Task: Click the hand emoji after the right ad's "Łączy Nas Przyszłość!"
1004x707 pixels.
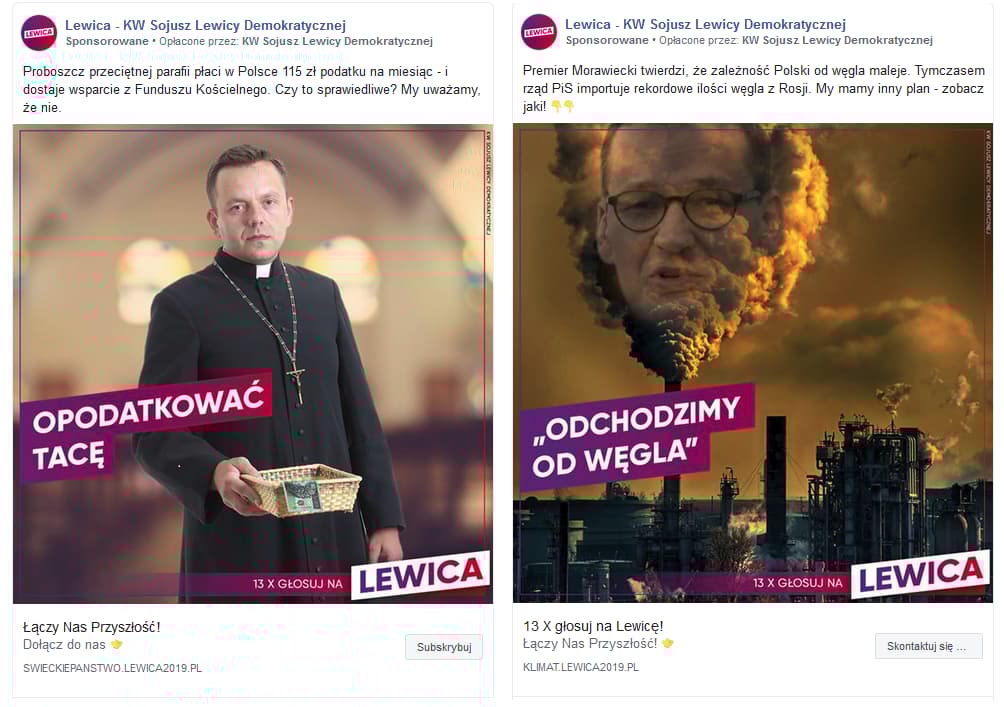Action: coord(668,643)
